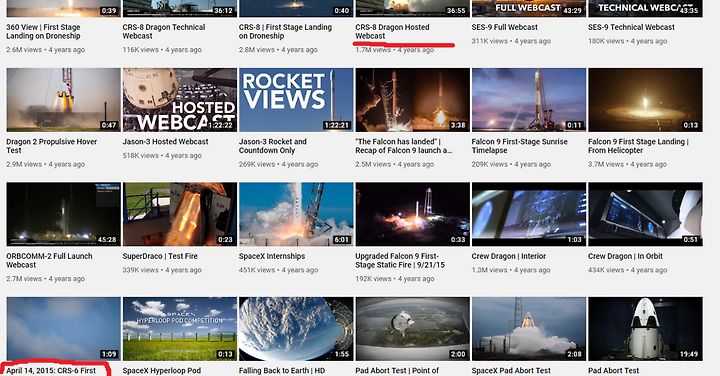Open Jason-3 Hosted Webcast title link
Image resolution: width=720 pixels, height=376 pixels.
click(x=165, y=141)
